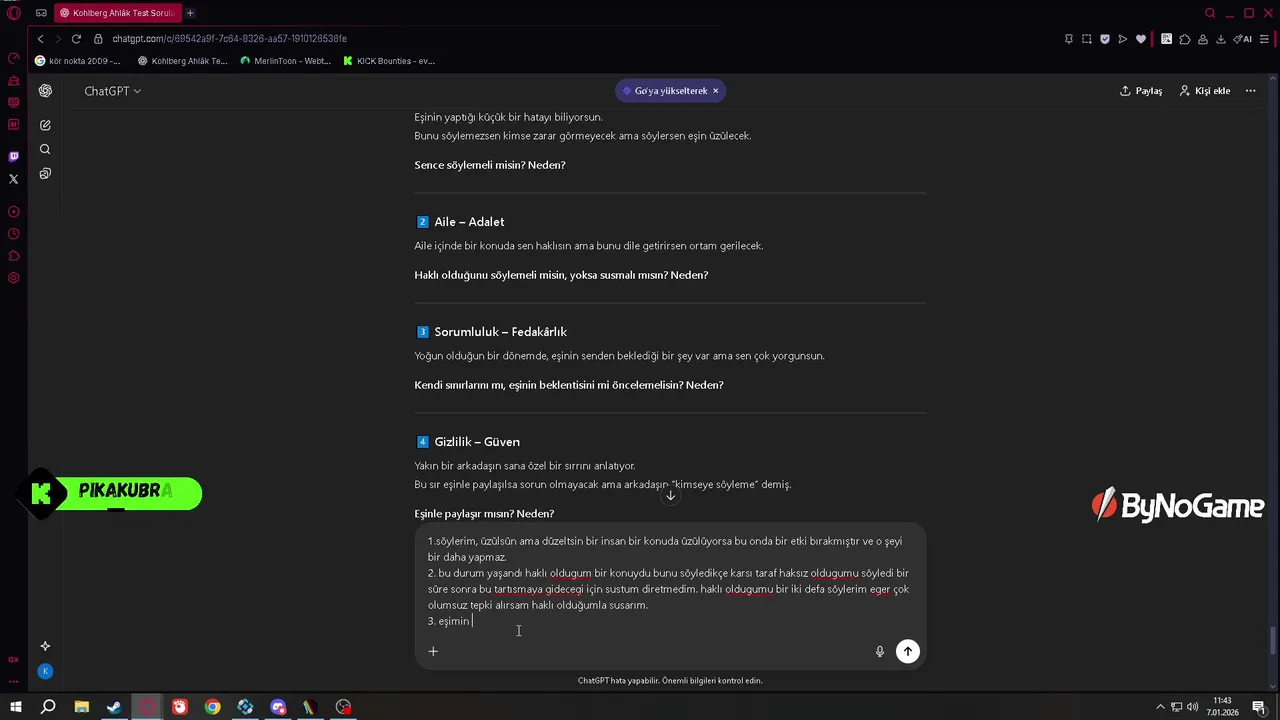The height and width of the screenshot is (720, 1280).
Task: Open the kör nokta 2009 bookmark
Action: point(78,61)
